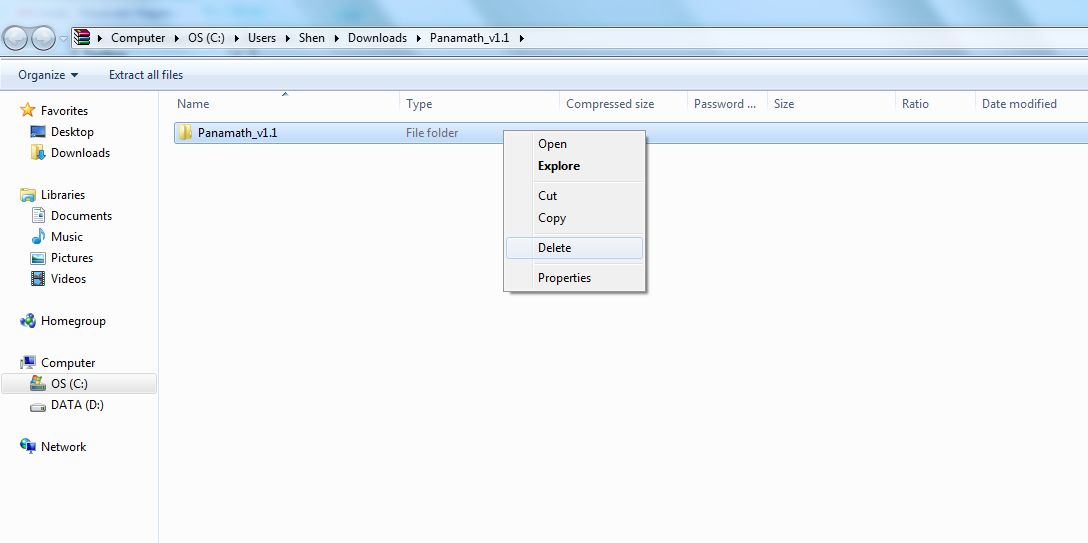Click the Network globe icon
The image size is (1088, 543).
(x=28, y=446)
